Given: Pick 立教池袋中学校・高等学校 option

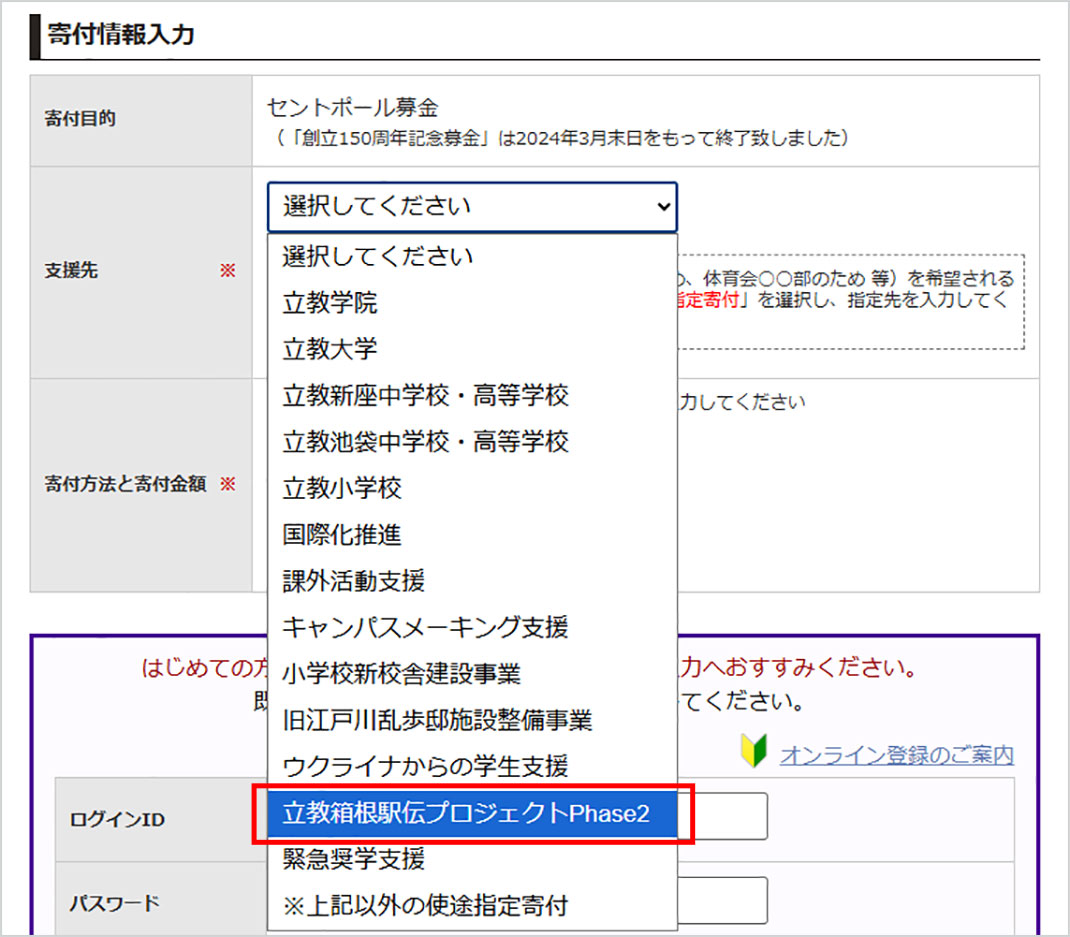Looking at the screenshot, I should point(425,441).
